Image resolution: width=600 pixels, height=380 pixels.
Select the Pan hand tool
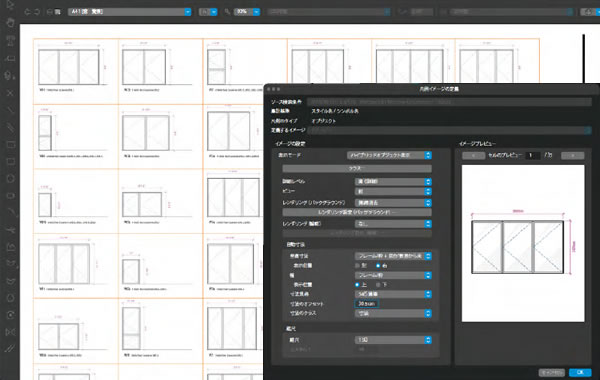tap(10, 22)
